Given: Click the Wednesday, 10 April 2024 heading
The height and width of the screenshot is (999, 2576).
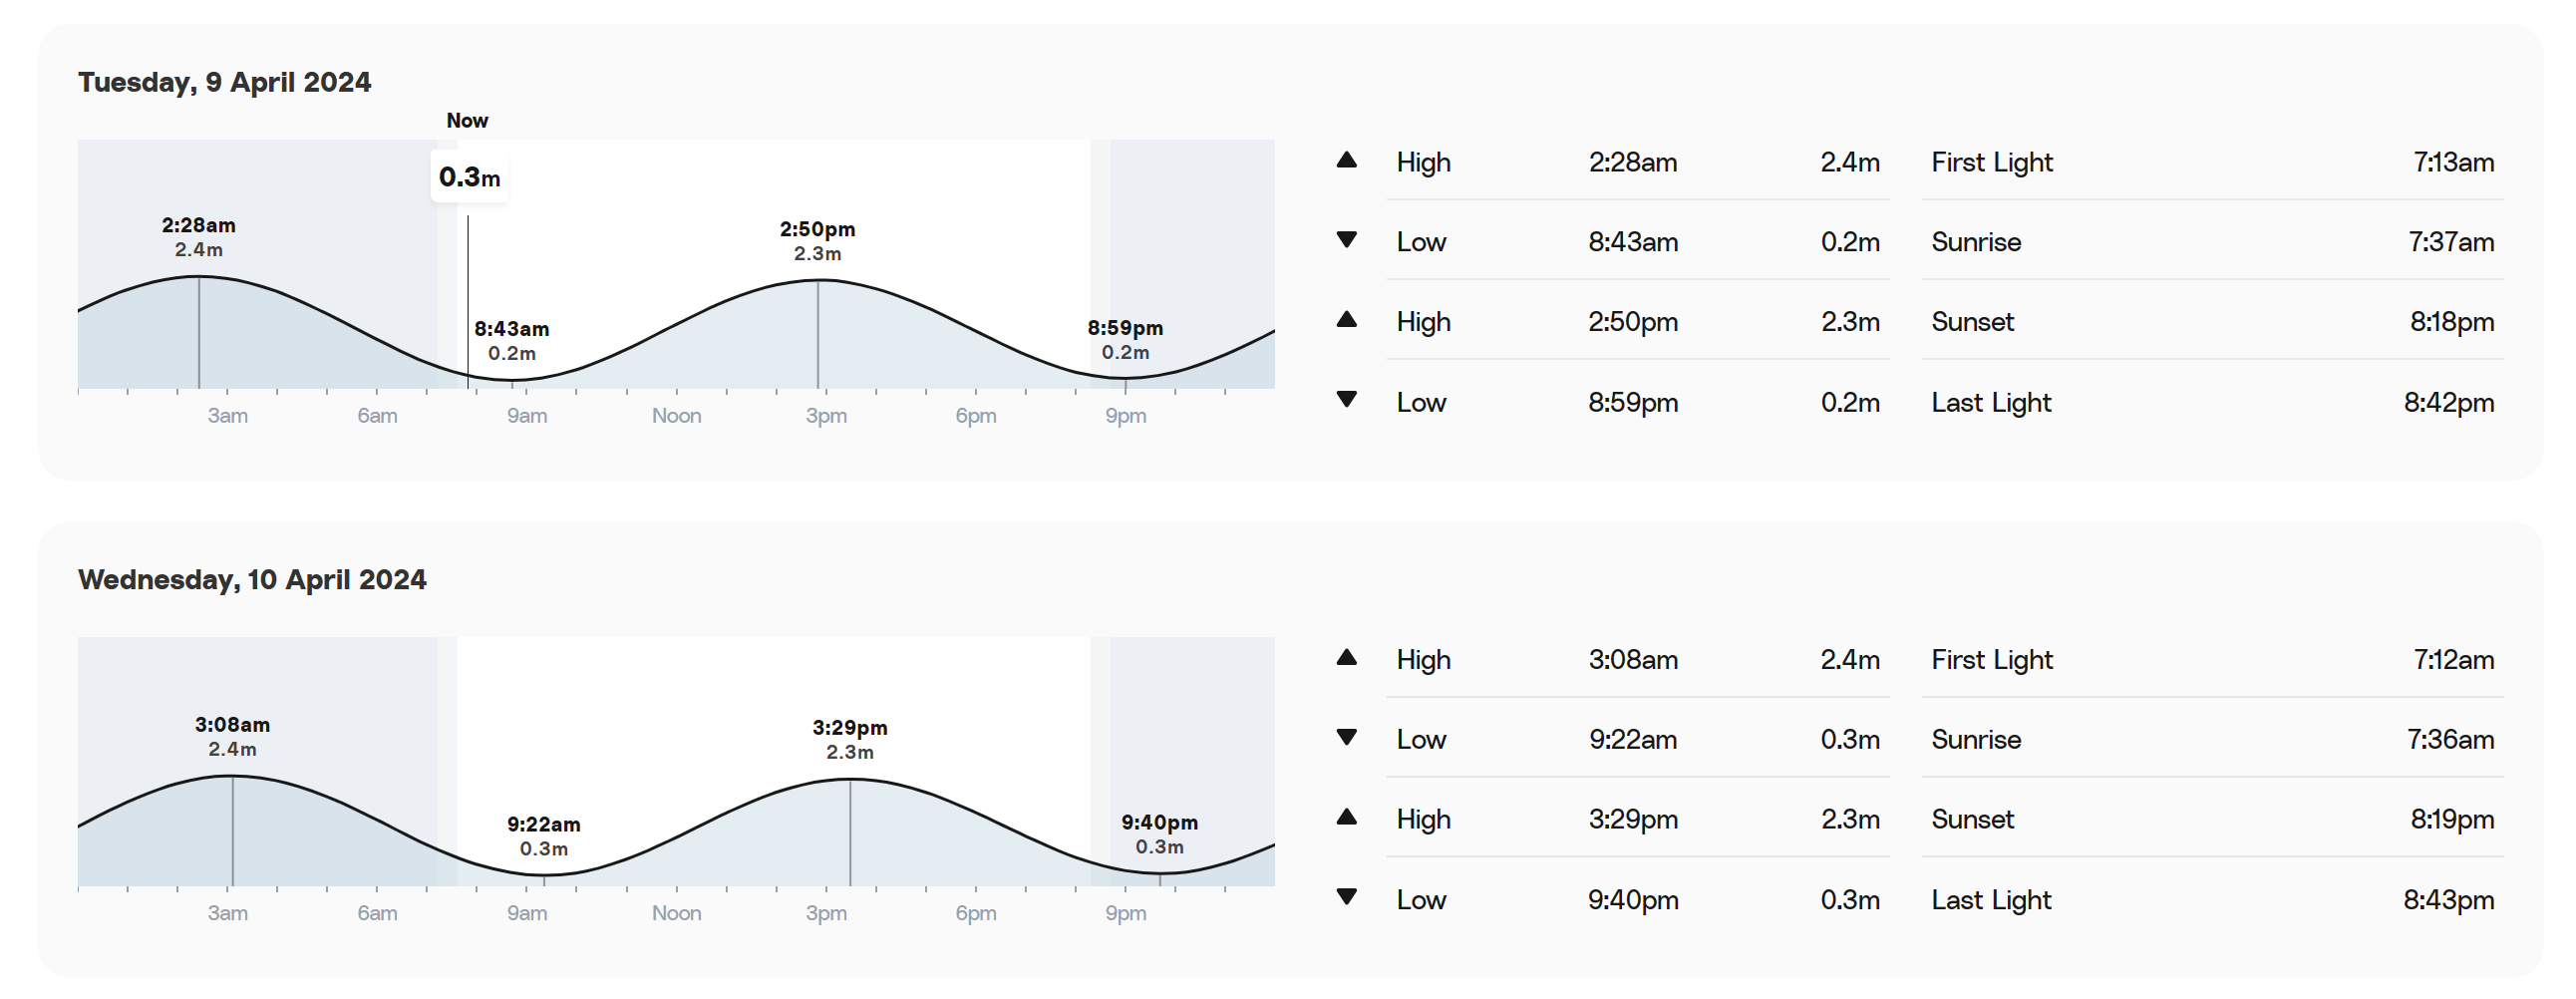Looking at the screenshot, I should coord(253,580).
